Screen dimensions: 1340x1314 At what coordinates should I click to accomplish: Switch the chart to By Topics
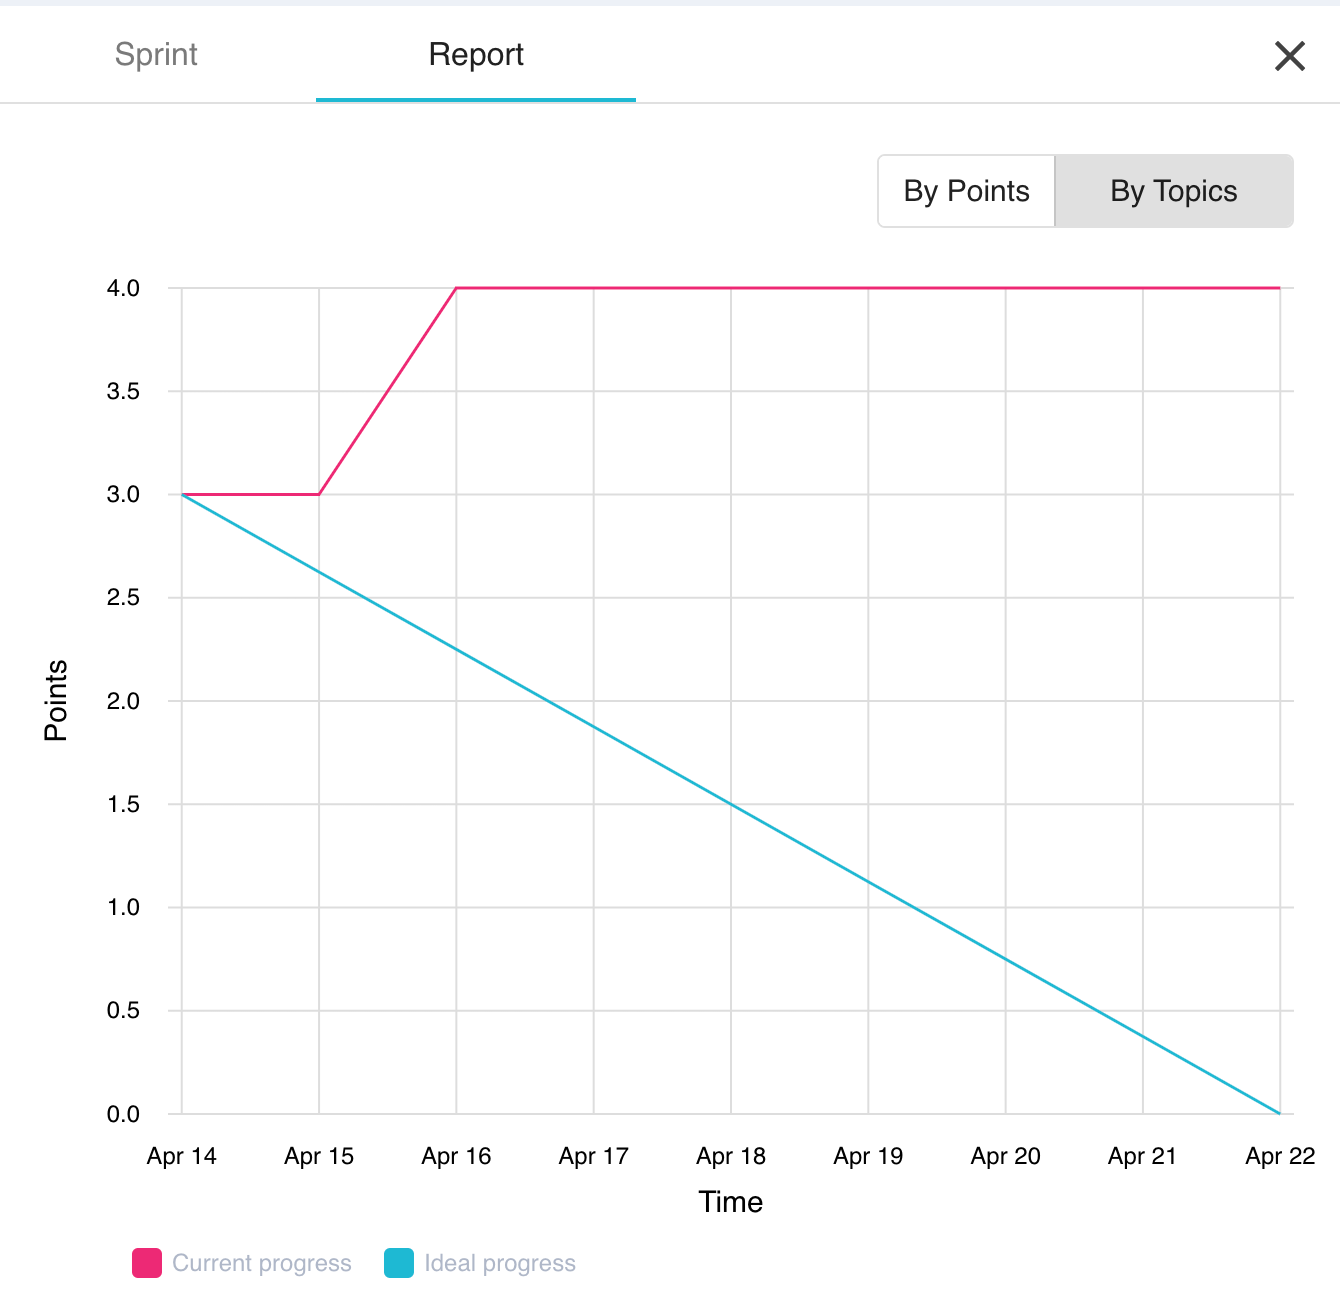pos(1173,191)
